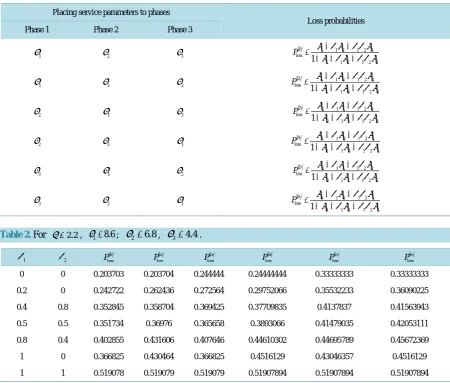450x383 pixels.
Task: Select the "Phase 2" column header
Action: 106,29
